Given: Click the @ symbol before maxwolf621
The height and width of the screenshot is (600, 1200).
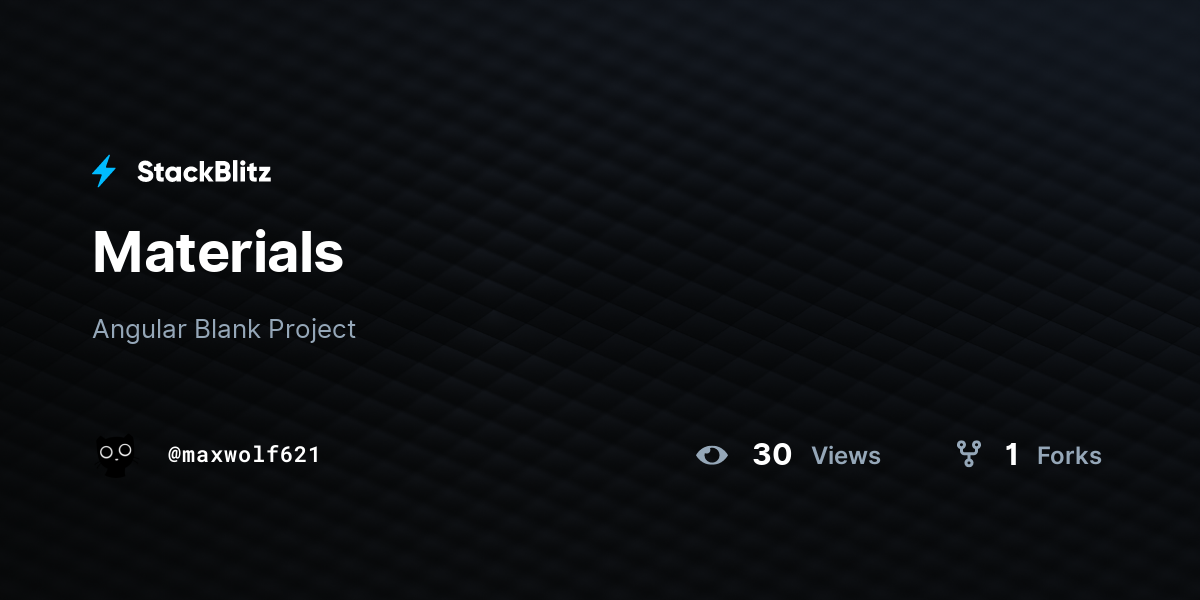Looking at the screenshot, I should pyautogui.click(x=174, y=456).
